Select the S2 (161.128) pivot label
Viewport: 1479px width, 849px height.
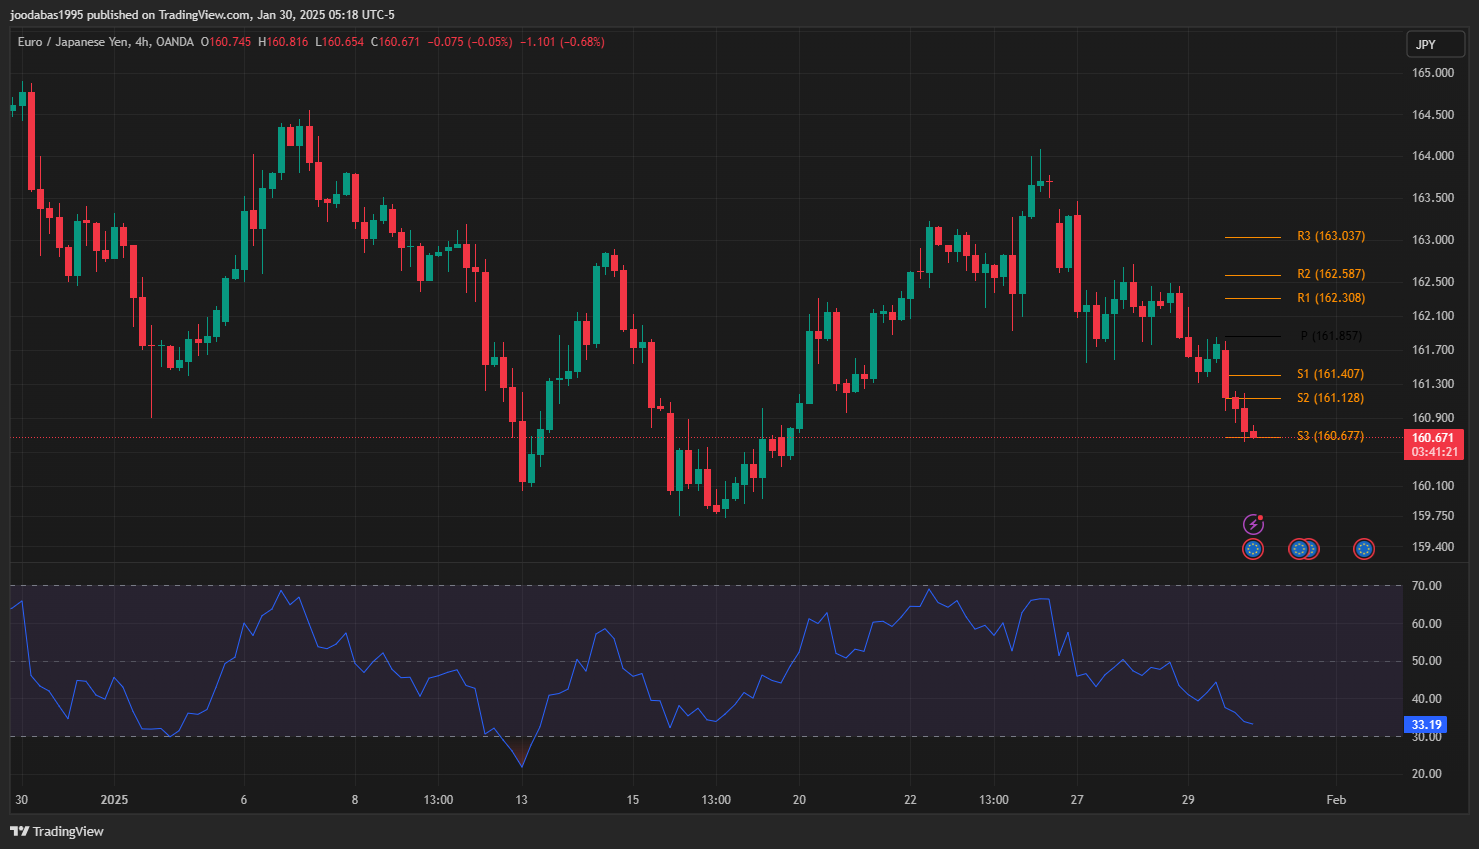pyautogui.click(x=1331, y=398)
